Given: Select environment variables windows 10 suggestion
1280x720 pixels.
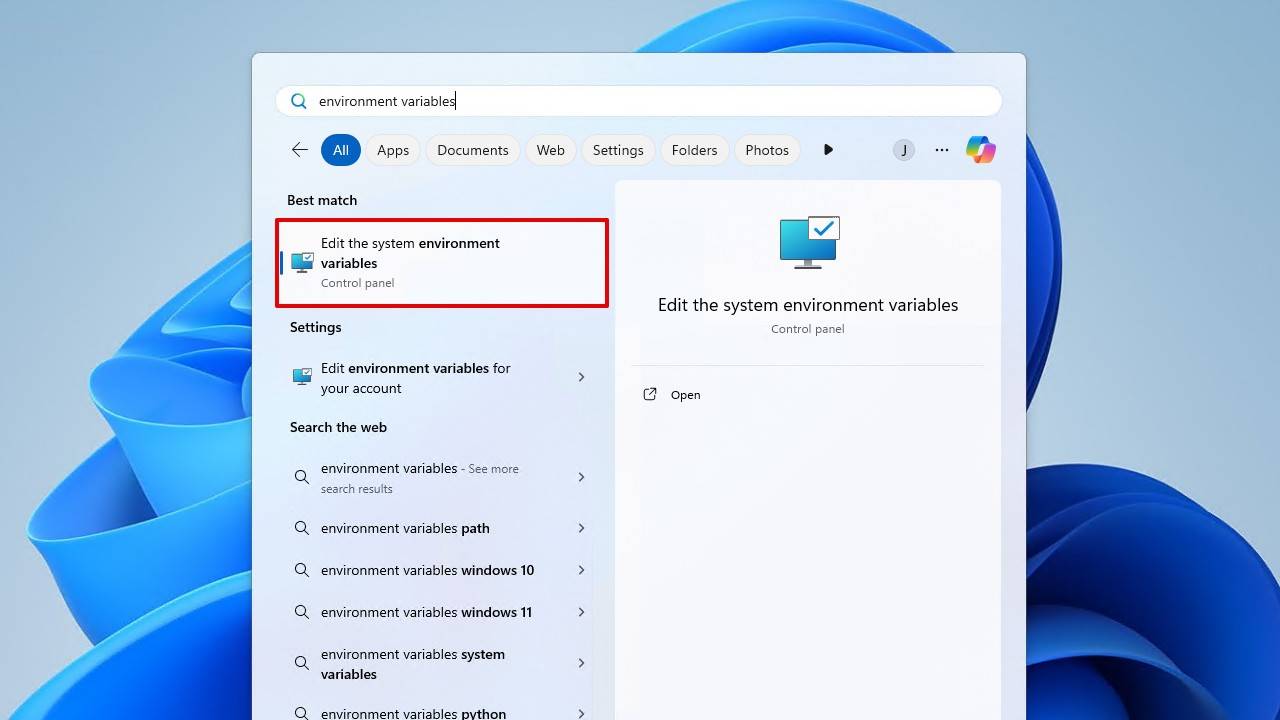Looking at the screenshot, I should (x=440, y=570).
